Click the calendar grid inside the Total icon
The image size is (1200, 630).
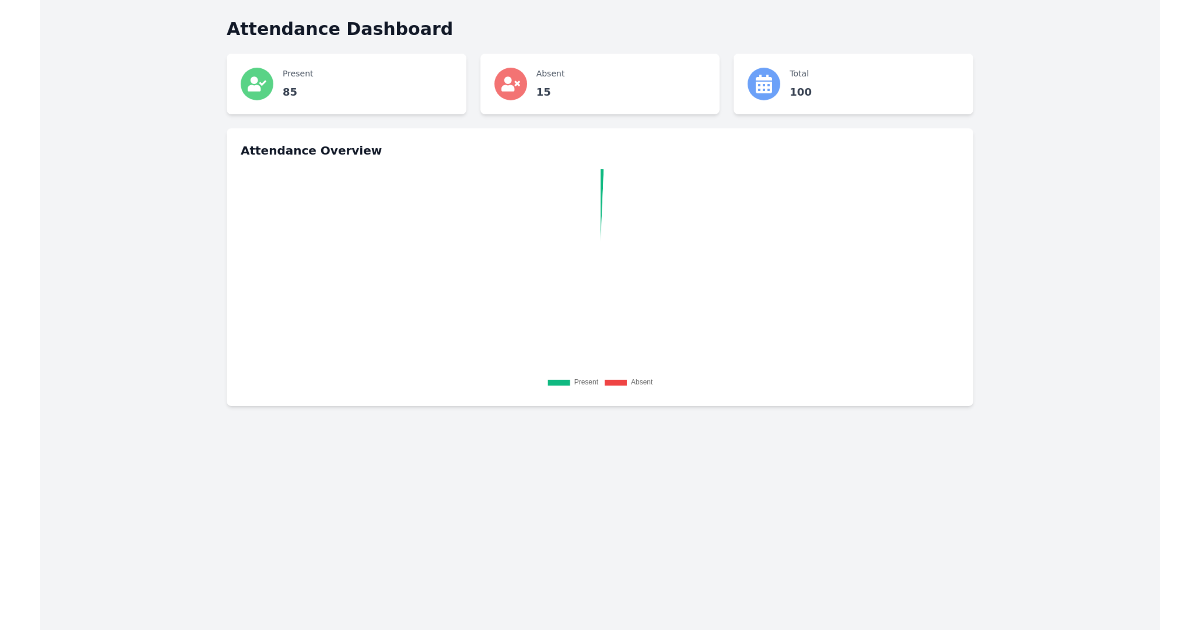[x=764, y=86]
